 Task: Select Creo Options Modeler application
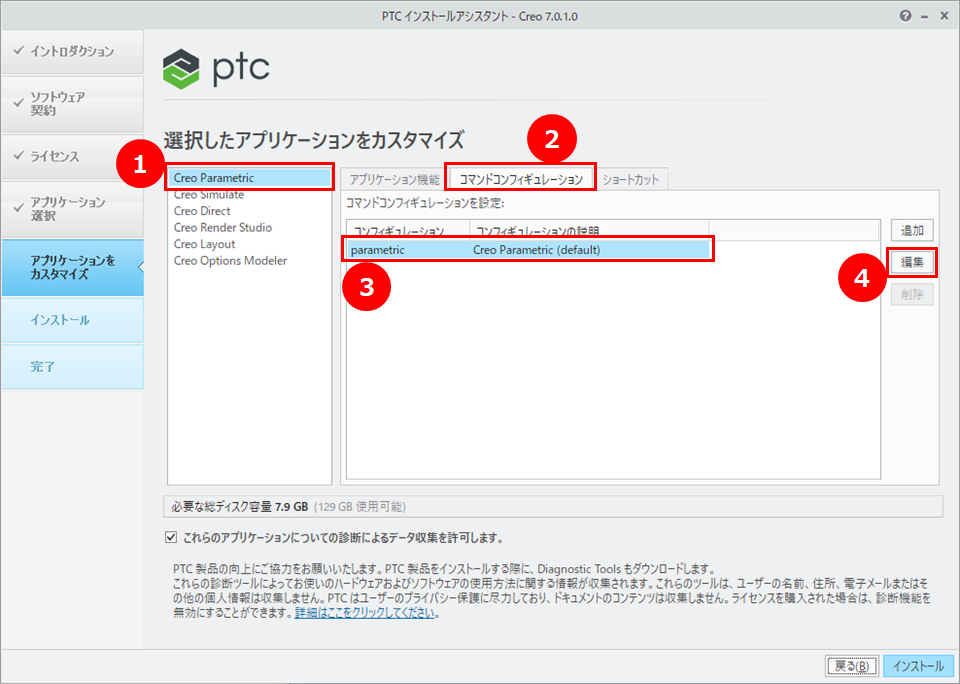coord(230,261)
